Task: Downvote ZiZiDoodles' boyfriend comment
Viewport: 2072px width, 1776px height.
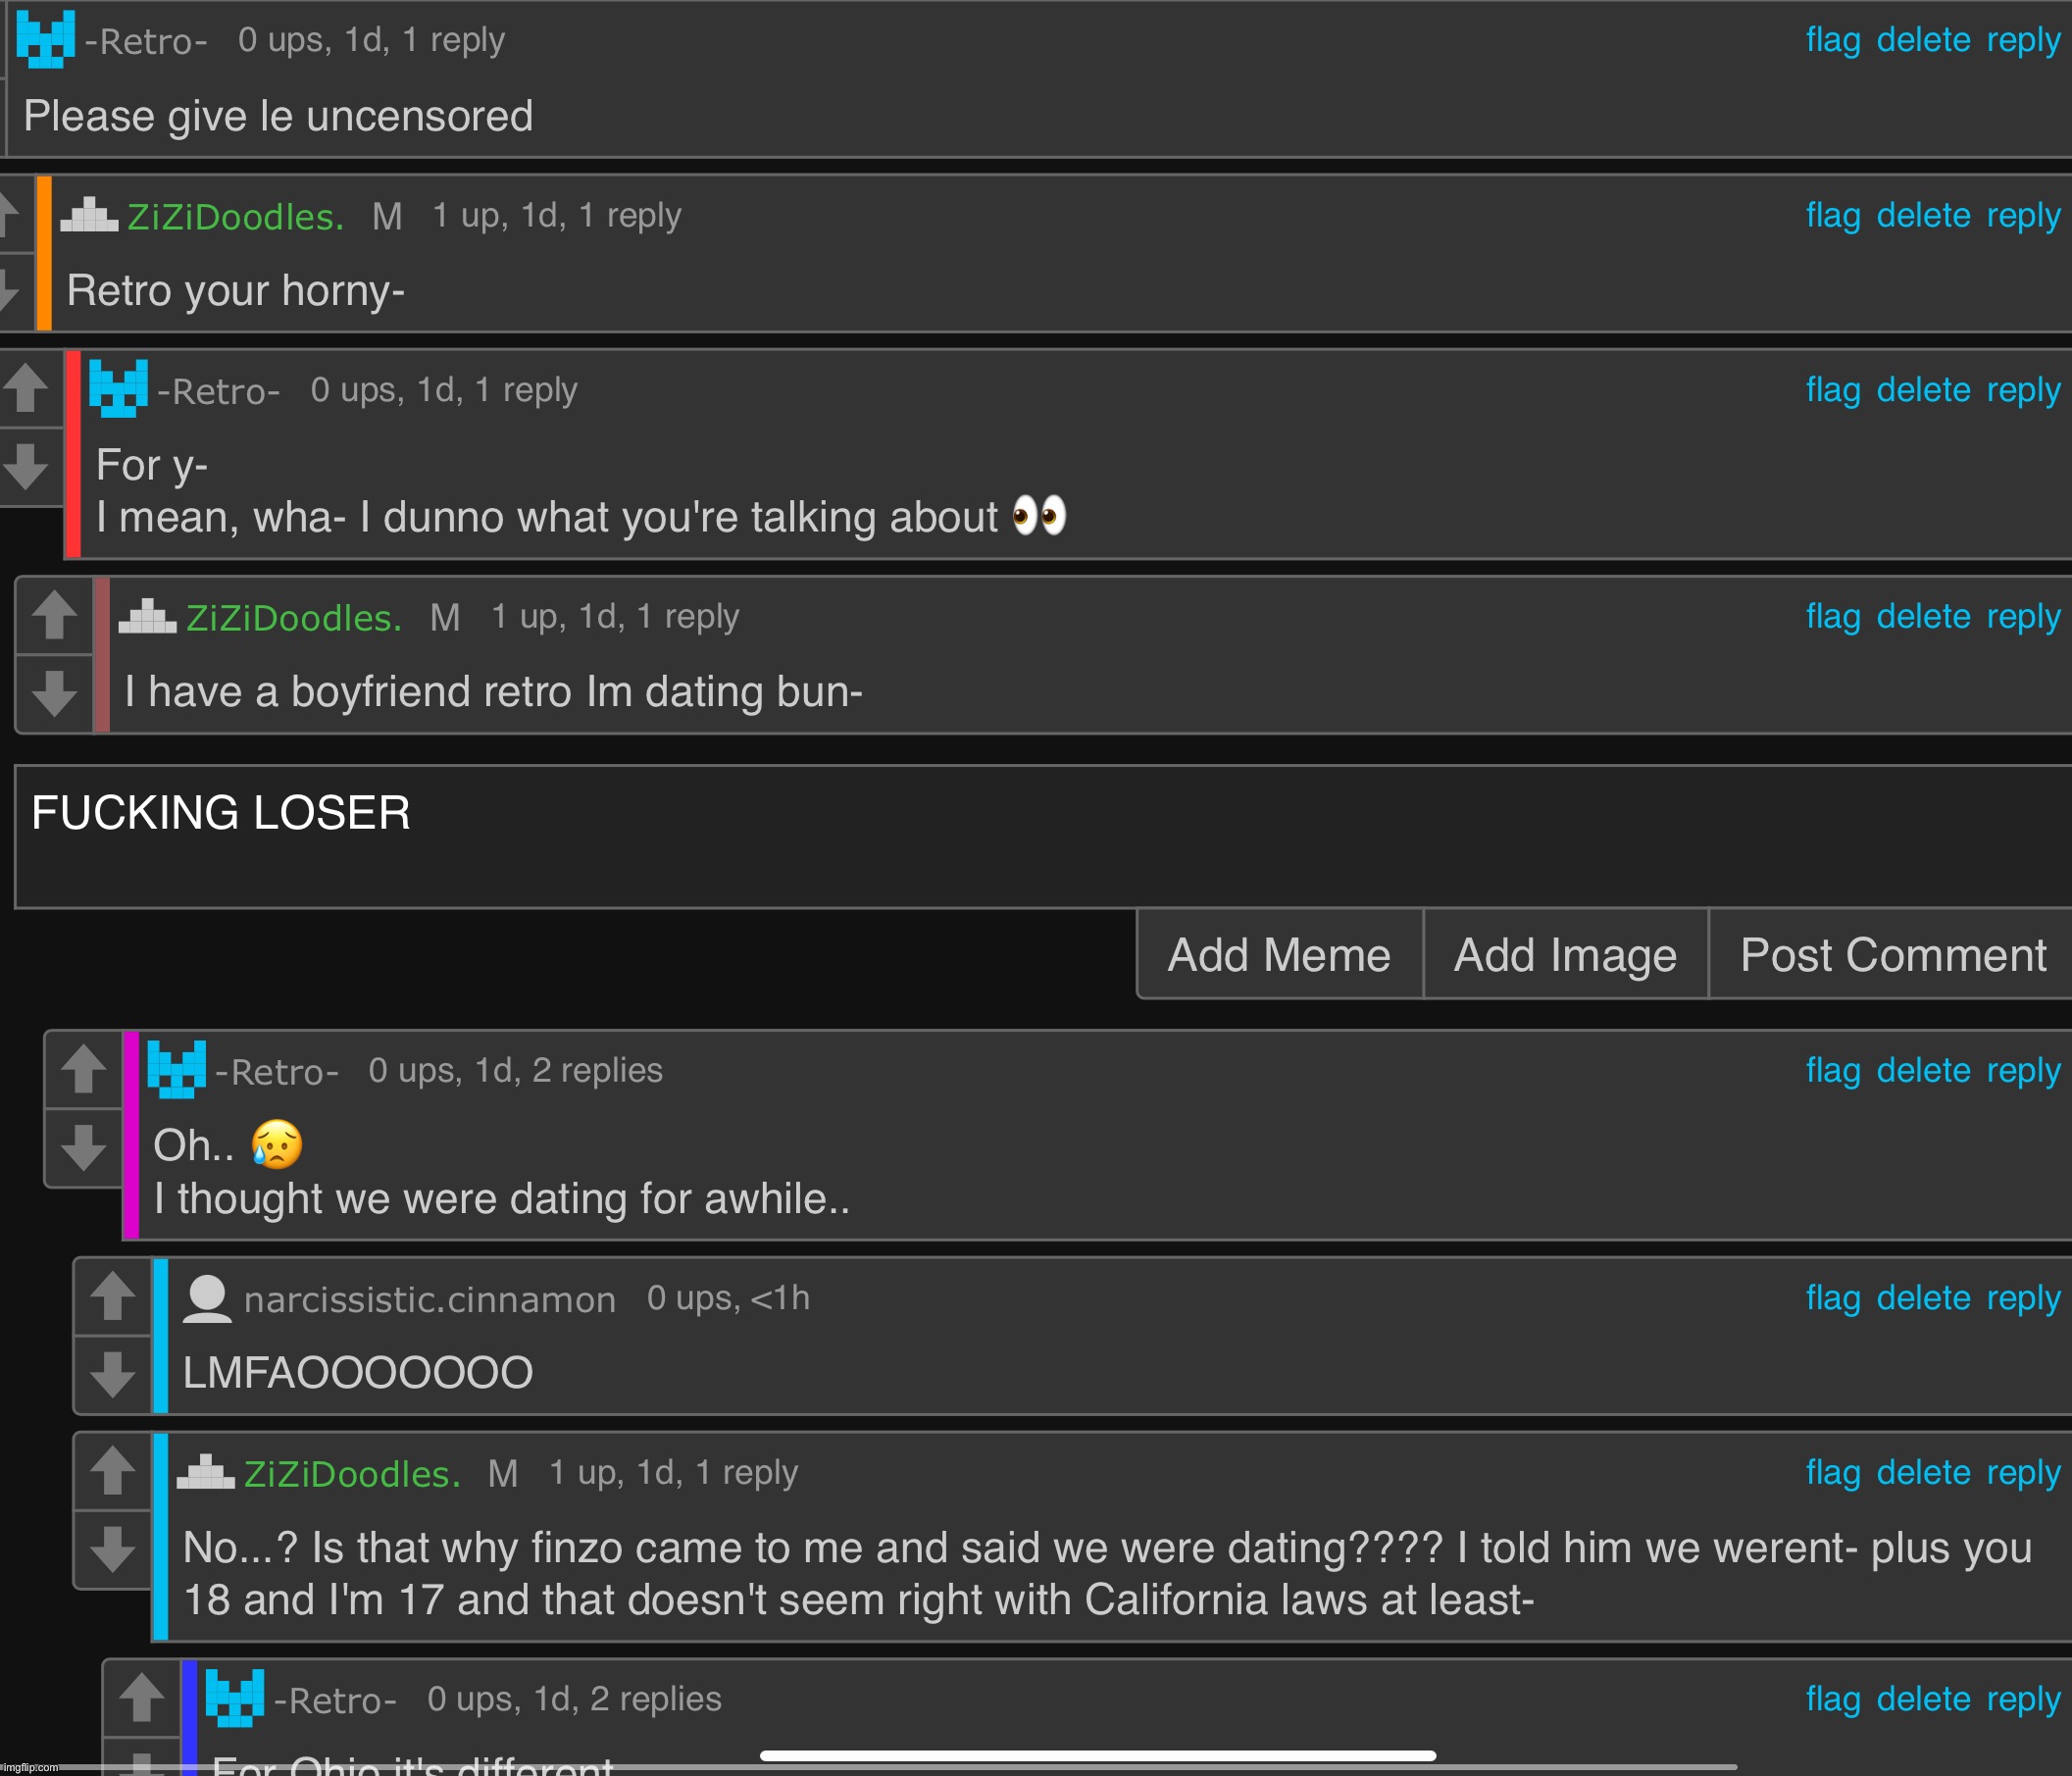Action: [55, 693]
